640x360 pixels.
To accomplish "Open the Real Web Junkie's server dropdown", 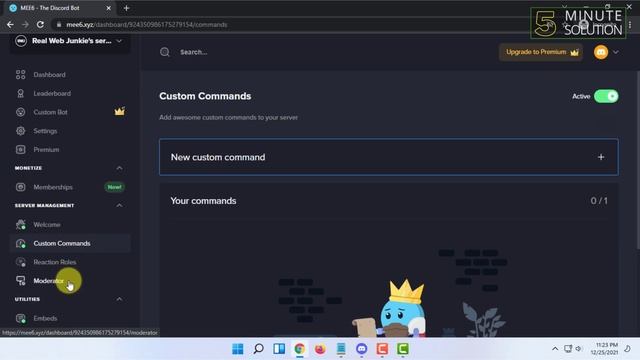I will pyautogui.click(x=119, y=41).
